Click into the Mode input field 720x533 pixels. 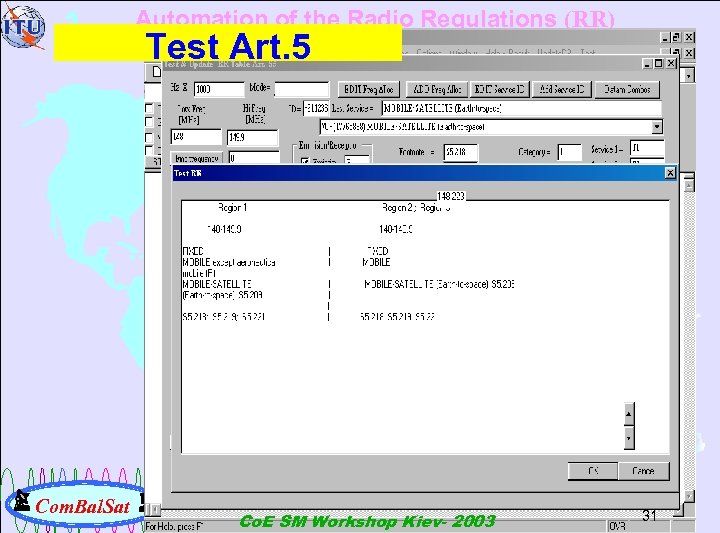click(x=302, y=89)
